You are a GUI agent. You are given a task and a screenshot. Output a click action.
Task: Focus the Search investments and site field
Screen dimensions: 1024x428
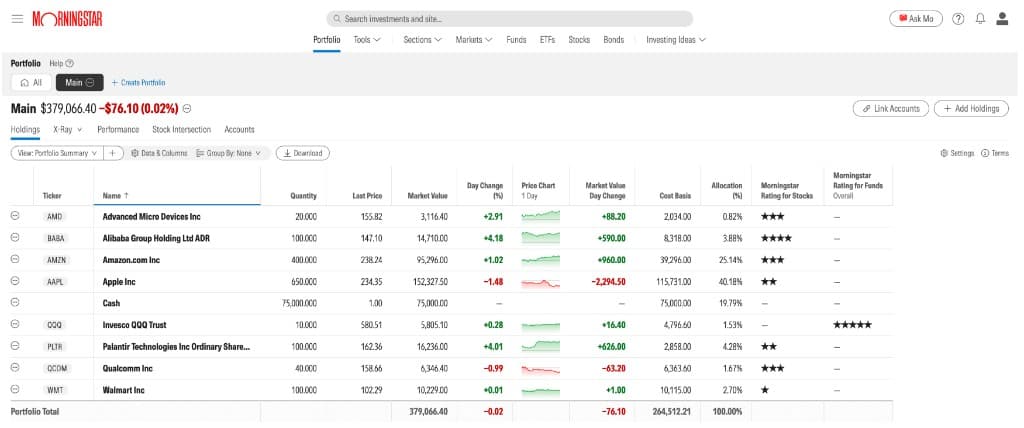point(509,19)
